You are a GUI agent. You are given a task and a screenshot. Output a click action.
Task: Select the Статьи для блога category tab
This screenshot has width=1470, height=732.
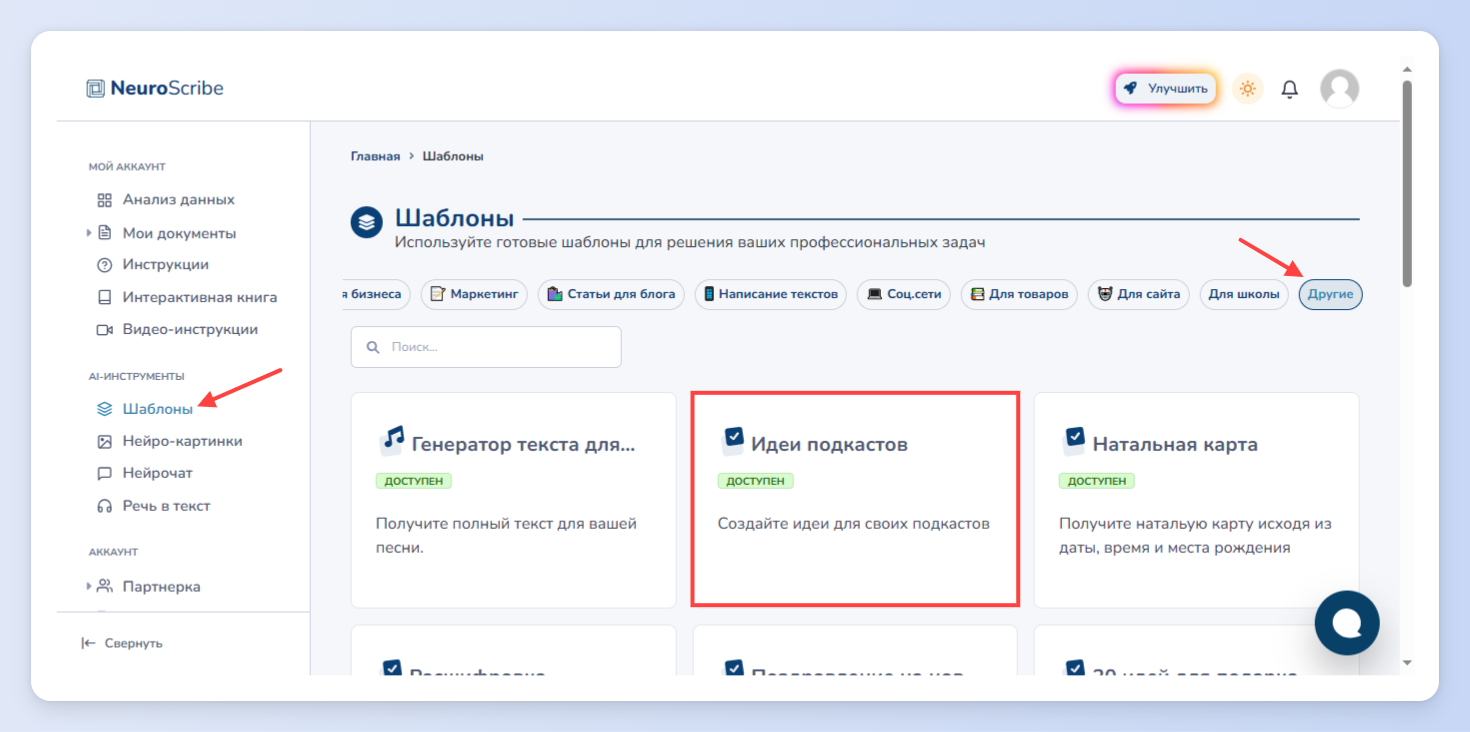point(611,294)
